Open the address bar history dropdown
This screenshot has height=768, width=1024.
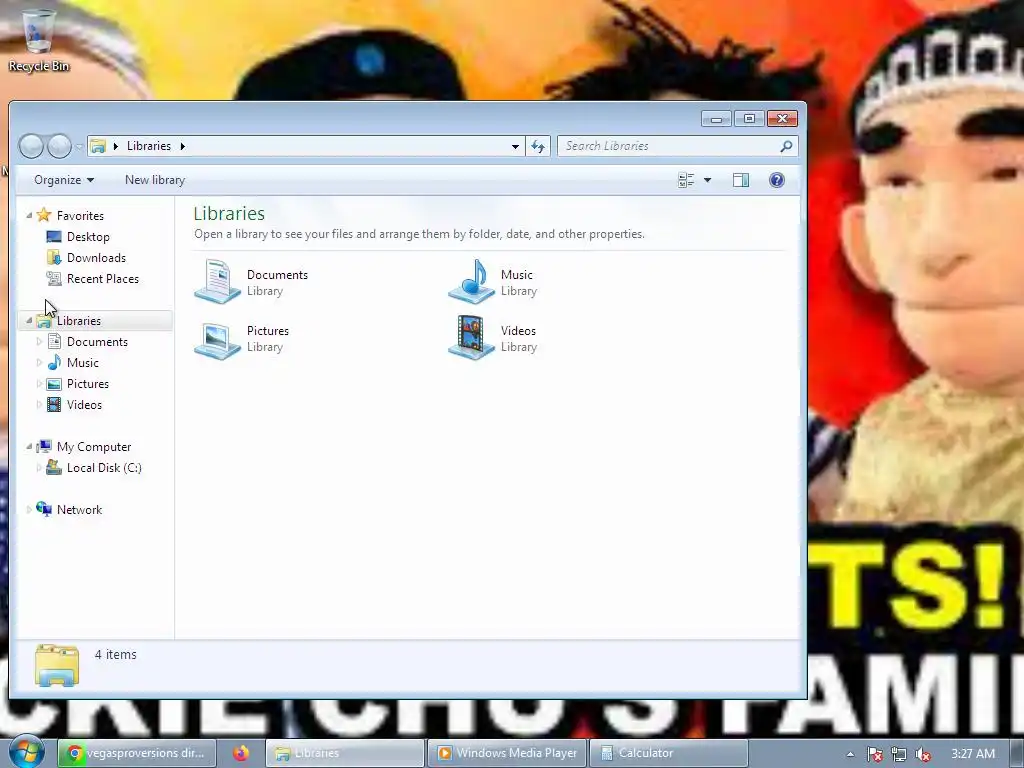[515, 146]
